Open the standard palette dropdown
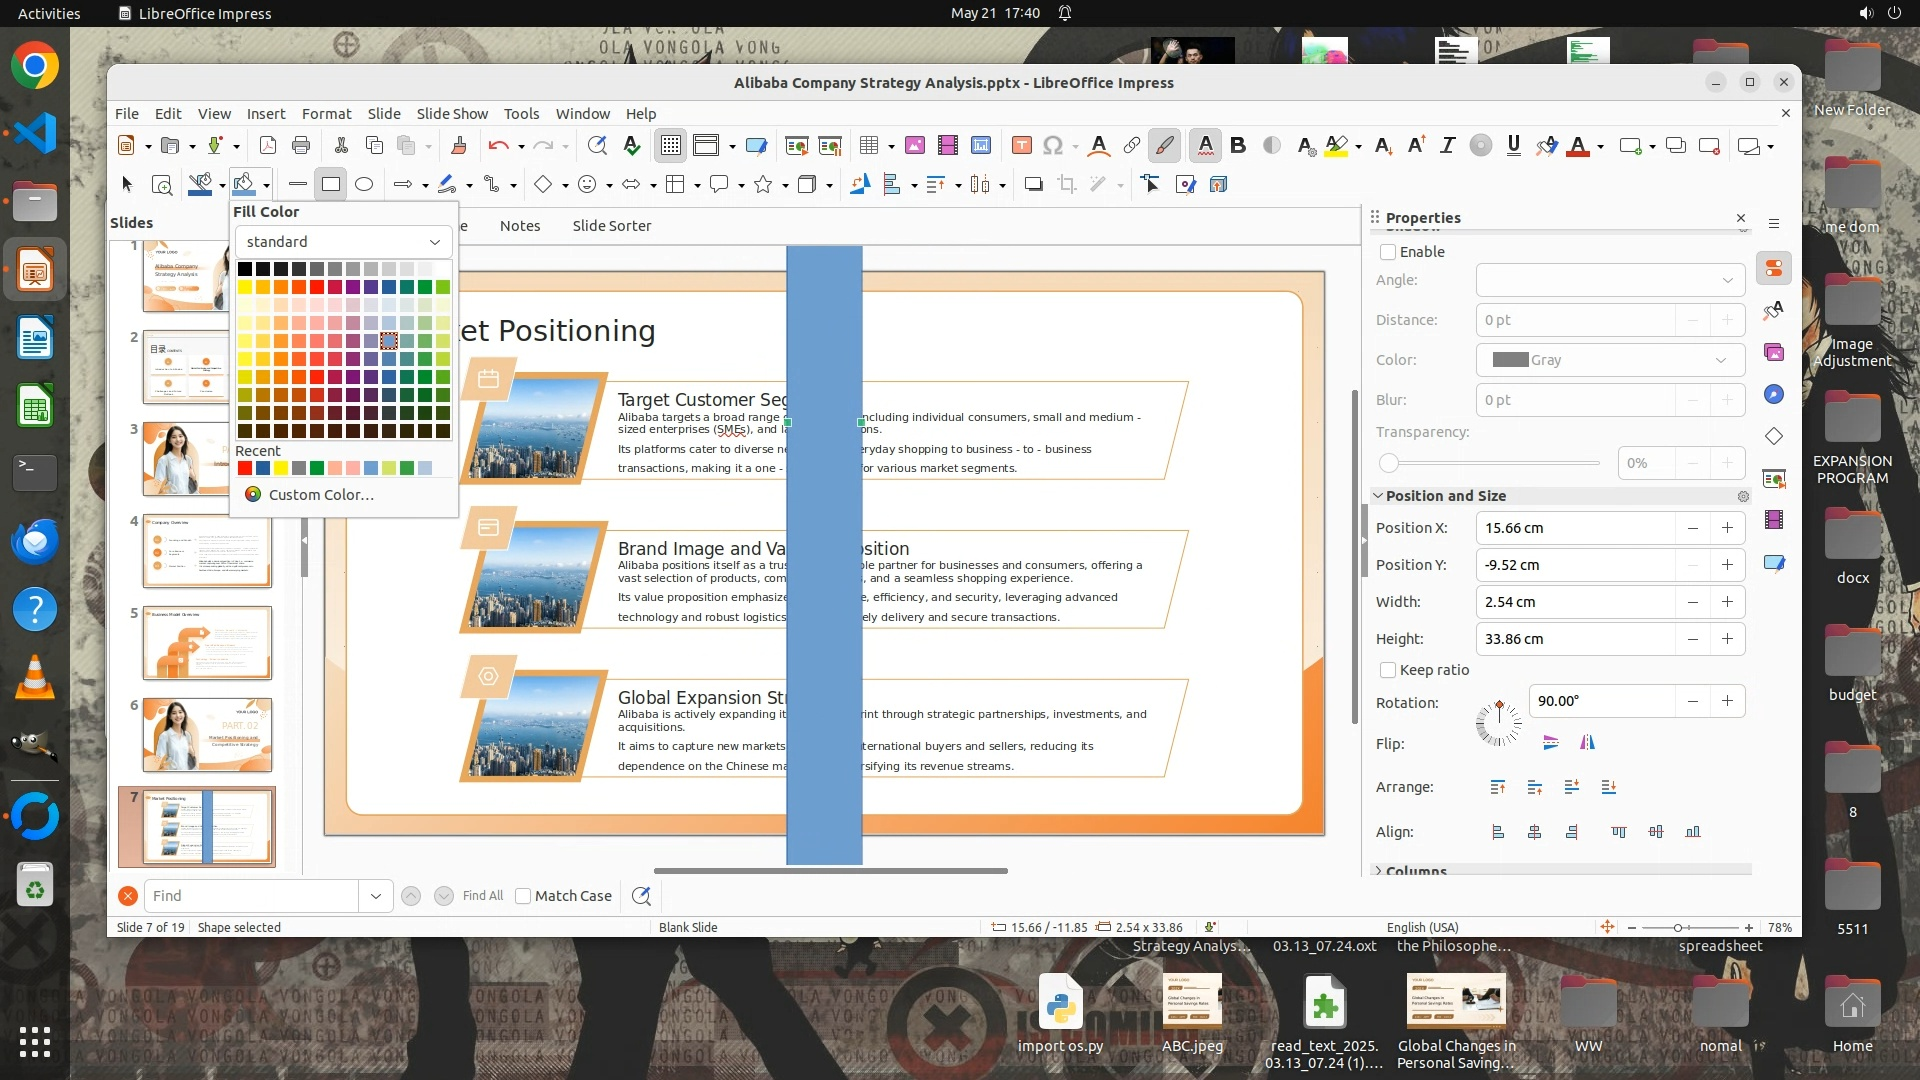This screenshot has height=1080, width=1920. point(343,242)
